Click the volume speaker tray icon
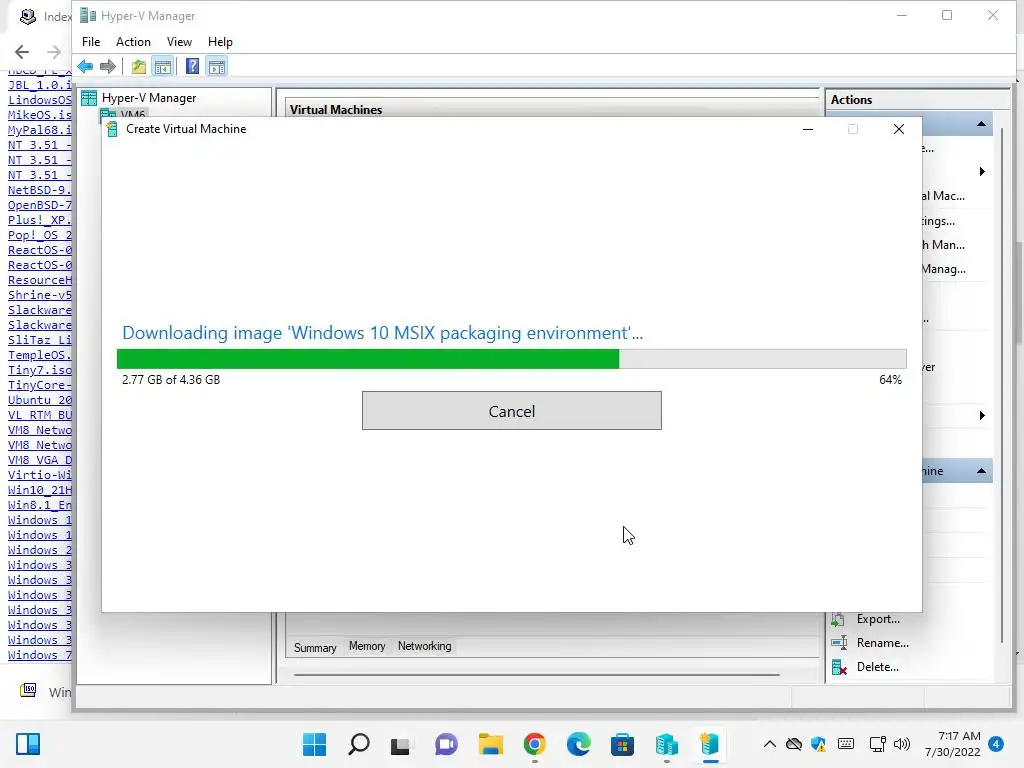The image size is (1024, 768). [x=902, y=744]
